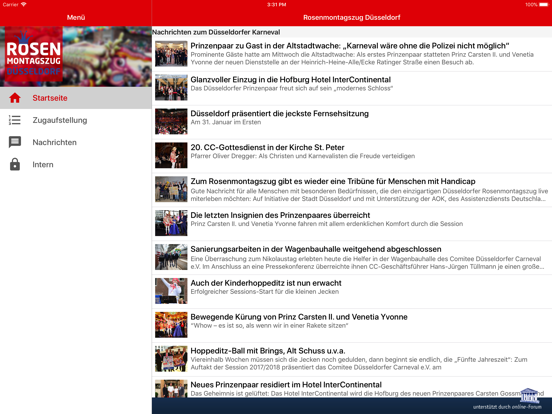Image resolution: width=552 pixels, height=414 pixels.
Task: Click the list icon beside Zugaufstellung
Action: pyautogui.click(x=15, y=120)
